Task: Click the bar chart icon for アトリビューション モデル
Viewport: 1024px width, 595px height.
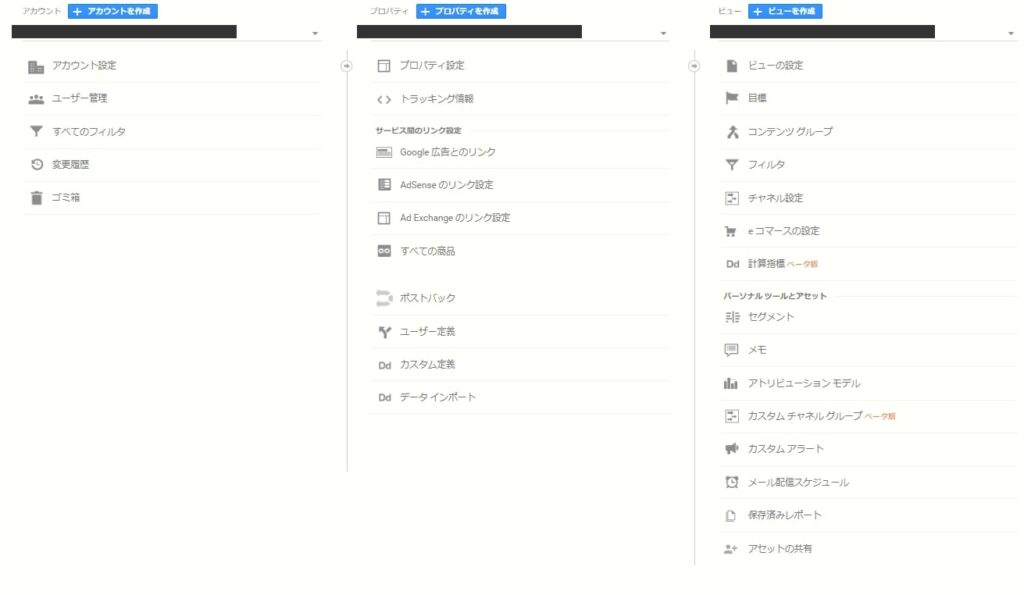Action: click(x=731, y=383)
